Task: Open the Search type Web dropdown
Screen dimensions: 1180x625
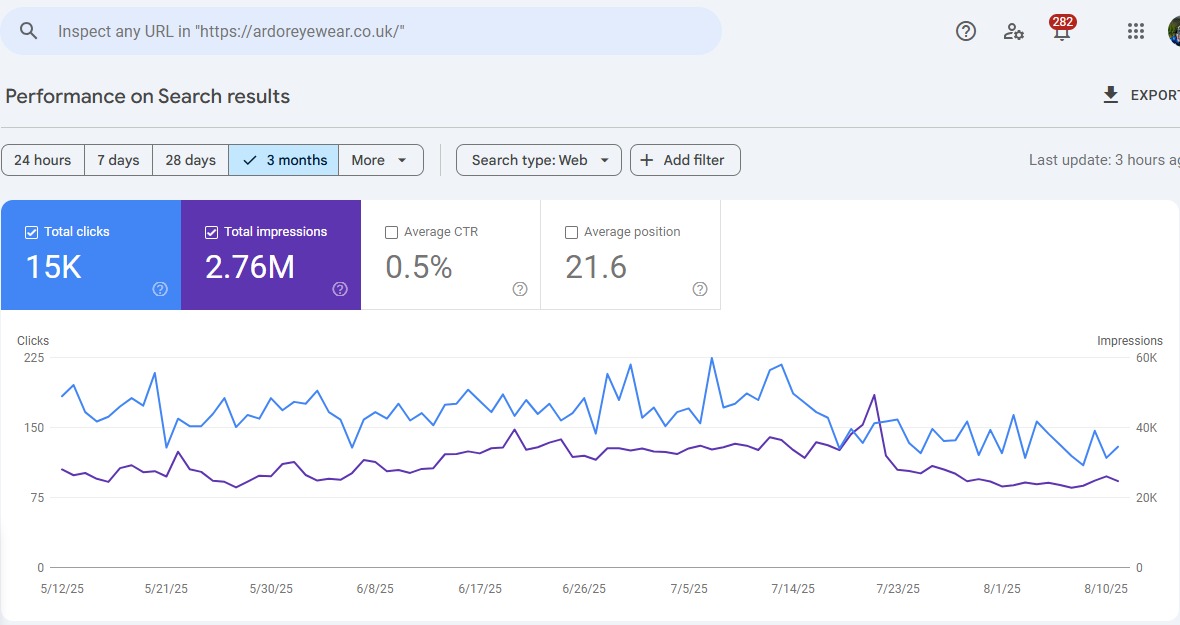Action: click(x=538, y=160)
